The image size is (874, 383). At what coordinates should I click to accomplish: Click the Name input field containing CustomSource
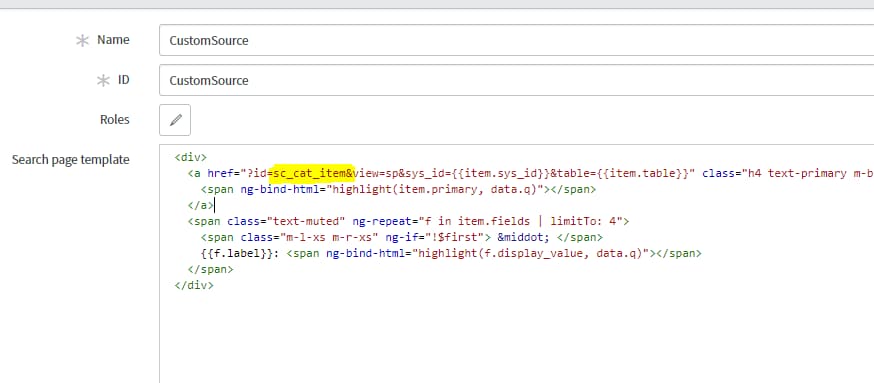[x=516, y=40]
